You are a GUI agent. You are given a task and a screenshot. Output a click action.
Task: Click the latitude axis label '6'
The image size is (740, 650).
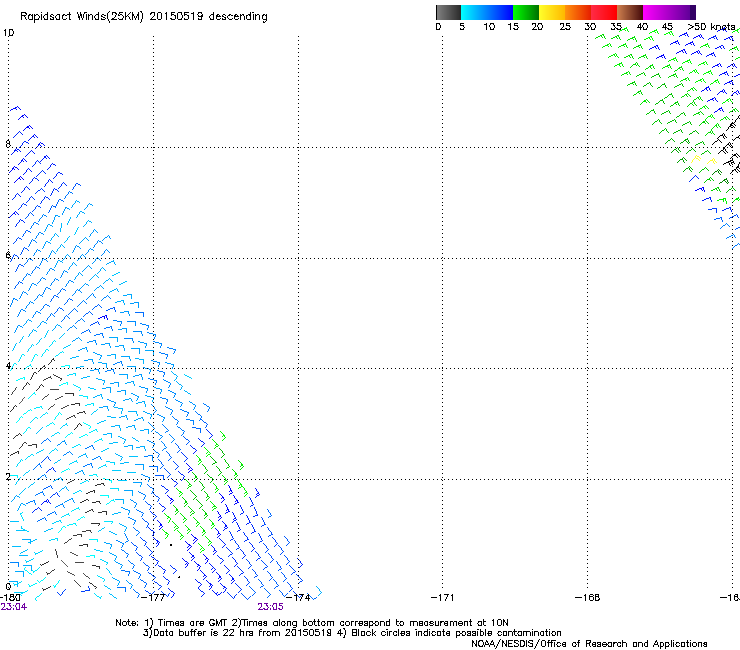coord(8,255)
